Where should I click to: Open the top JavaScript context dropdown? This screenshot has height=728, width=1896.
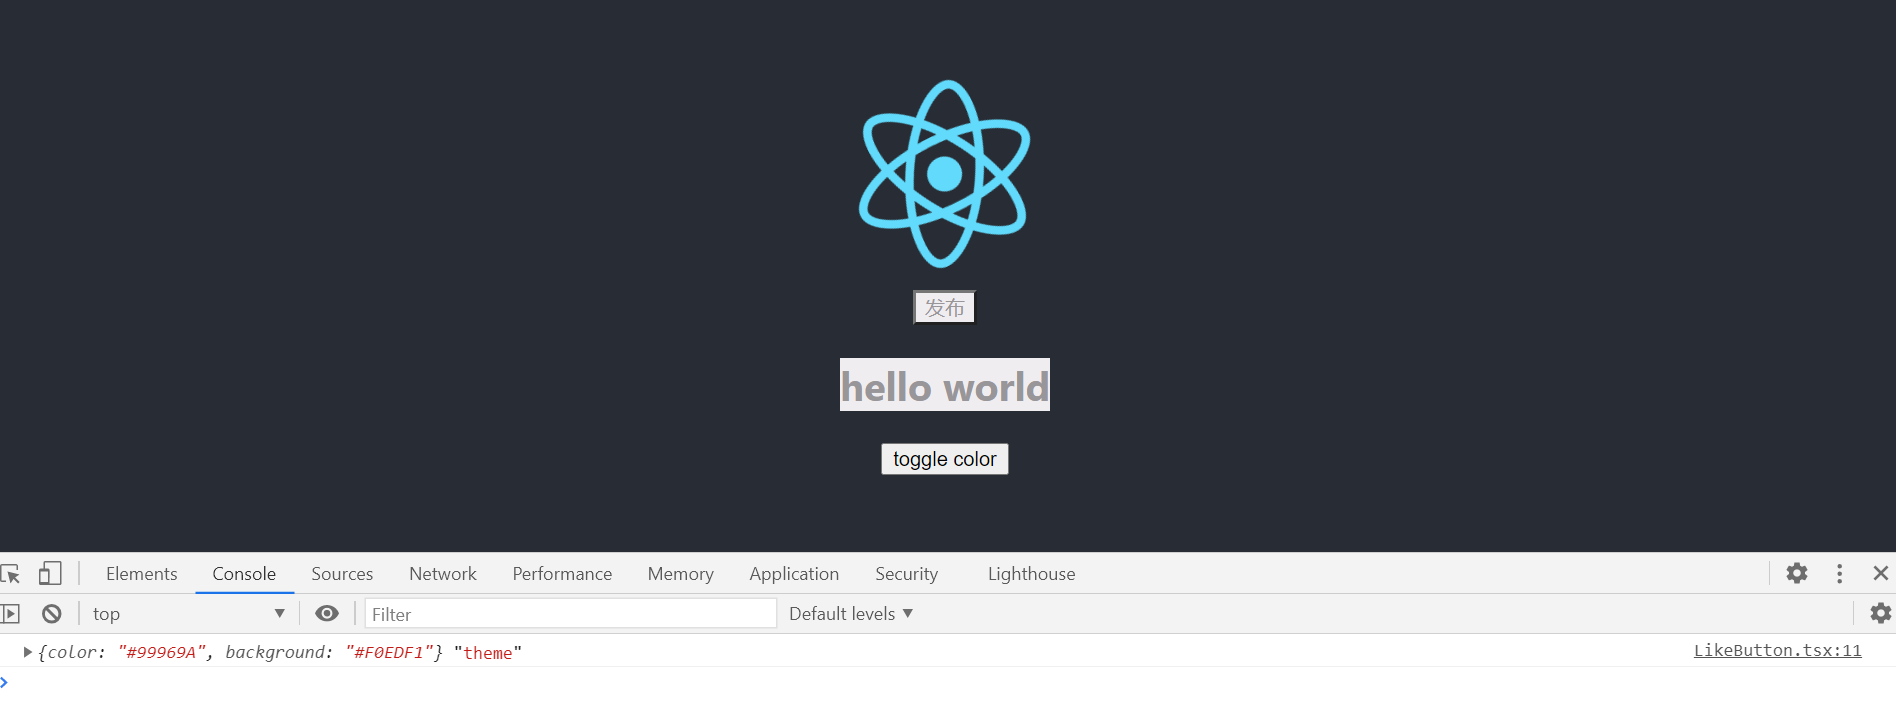188,614
